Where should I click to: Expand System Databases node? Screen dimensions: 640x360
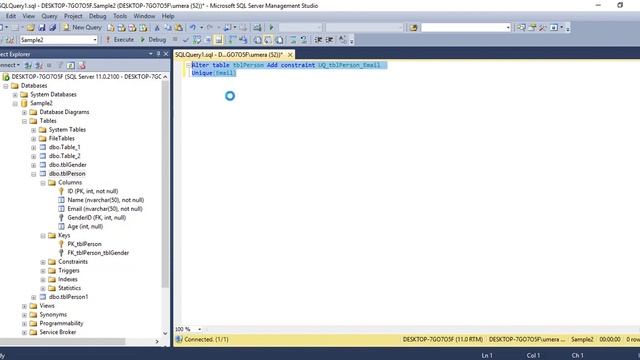15,95
